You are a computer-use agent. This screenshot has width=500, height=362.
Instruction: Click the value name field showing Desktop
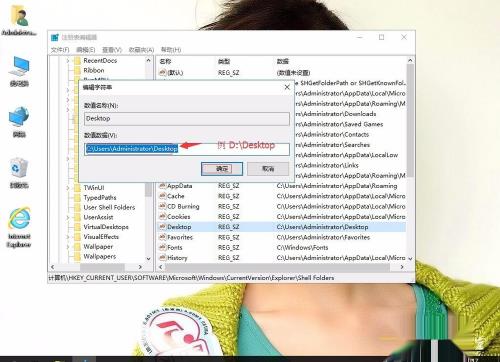[187, 119]
